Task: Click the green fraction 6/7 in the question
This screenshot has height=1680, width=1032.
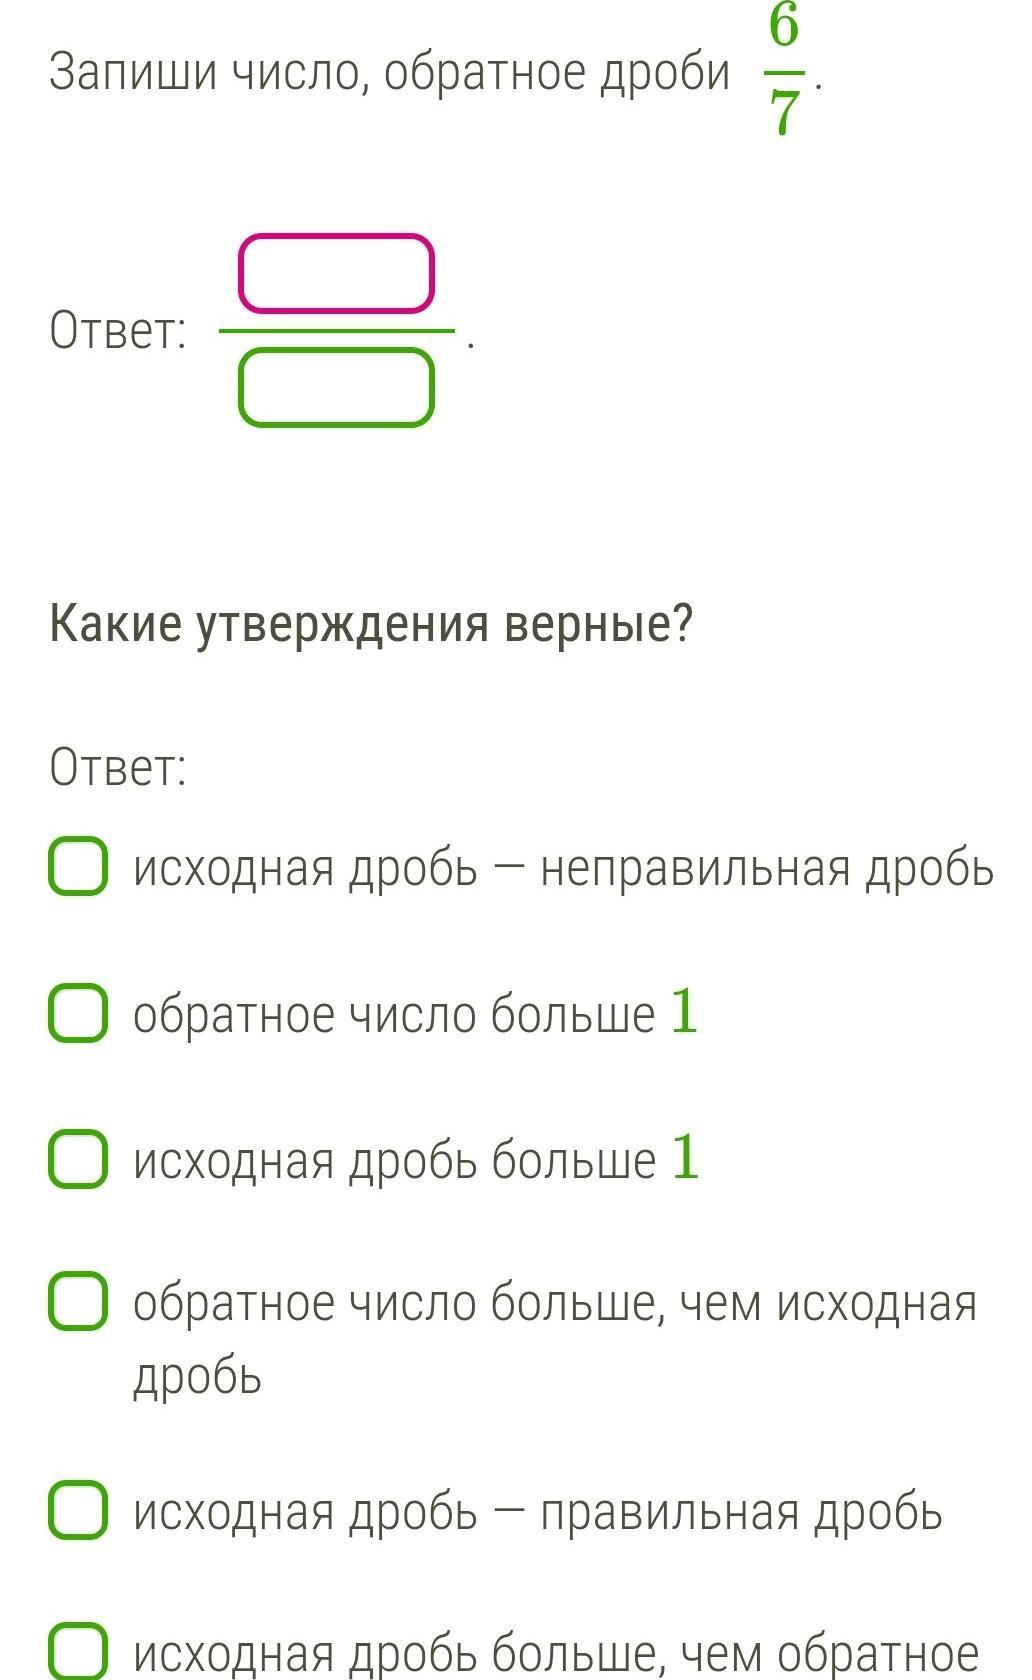Action: click(785, 72)
